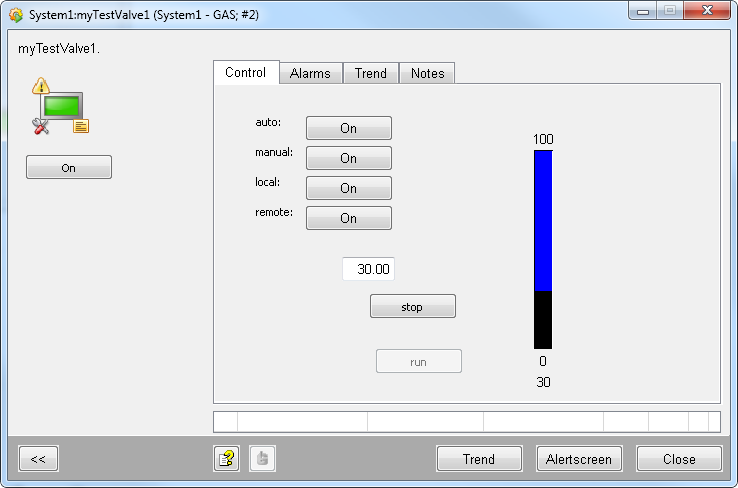
Task: Open the Alertscreen
Action: (x=579, y=459)
